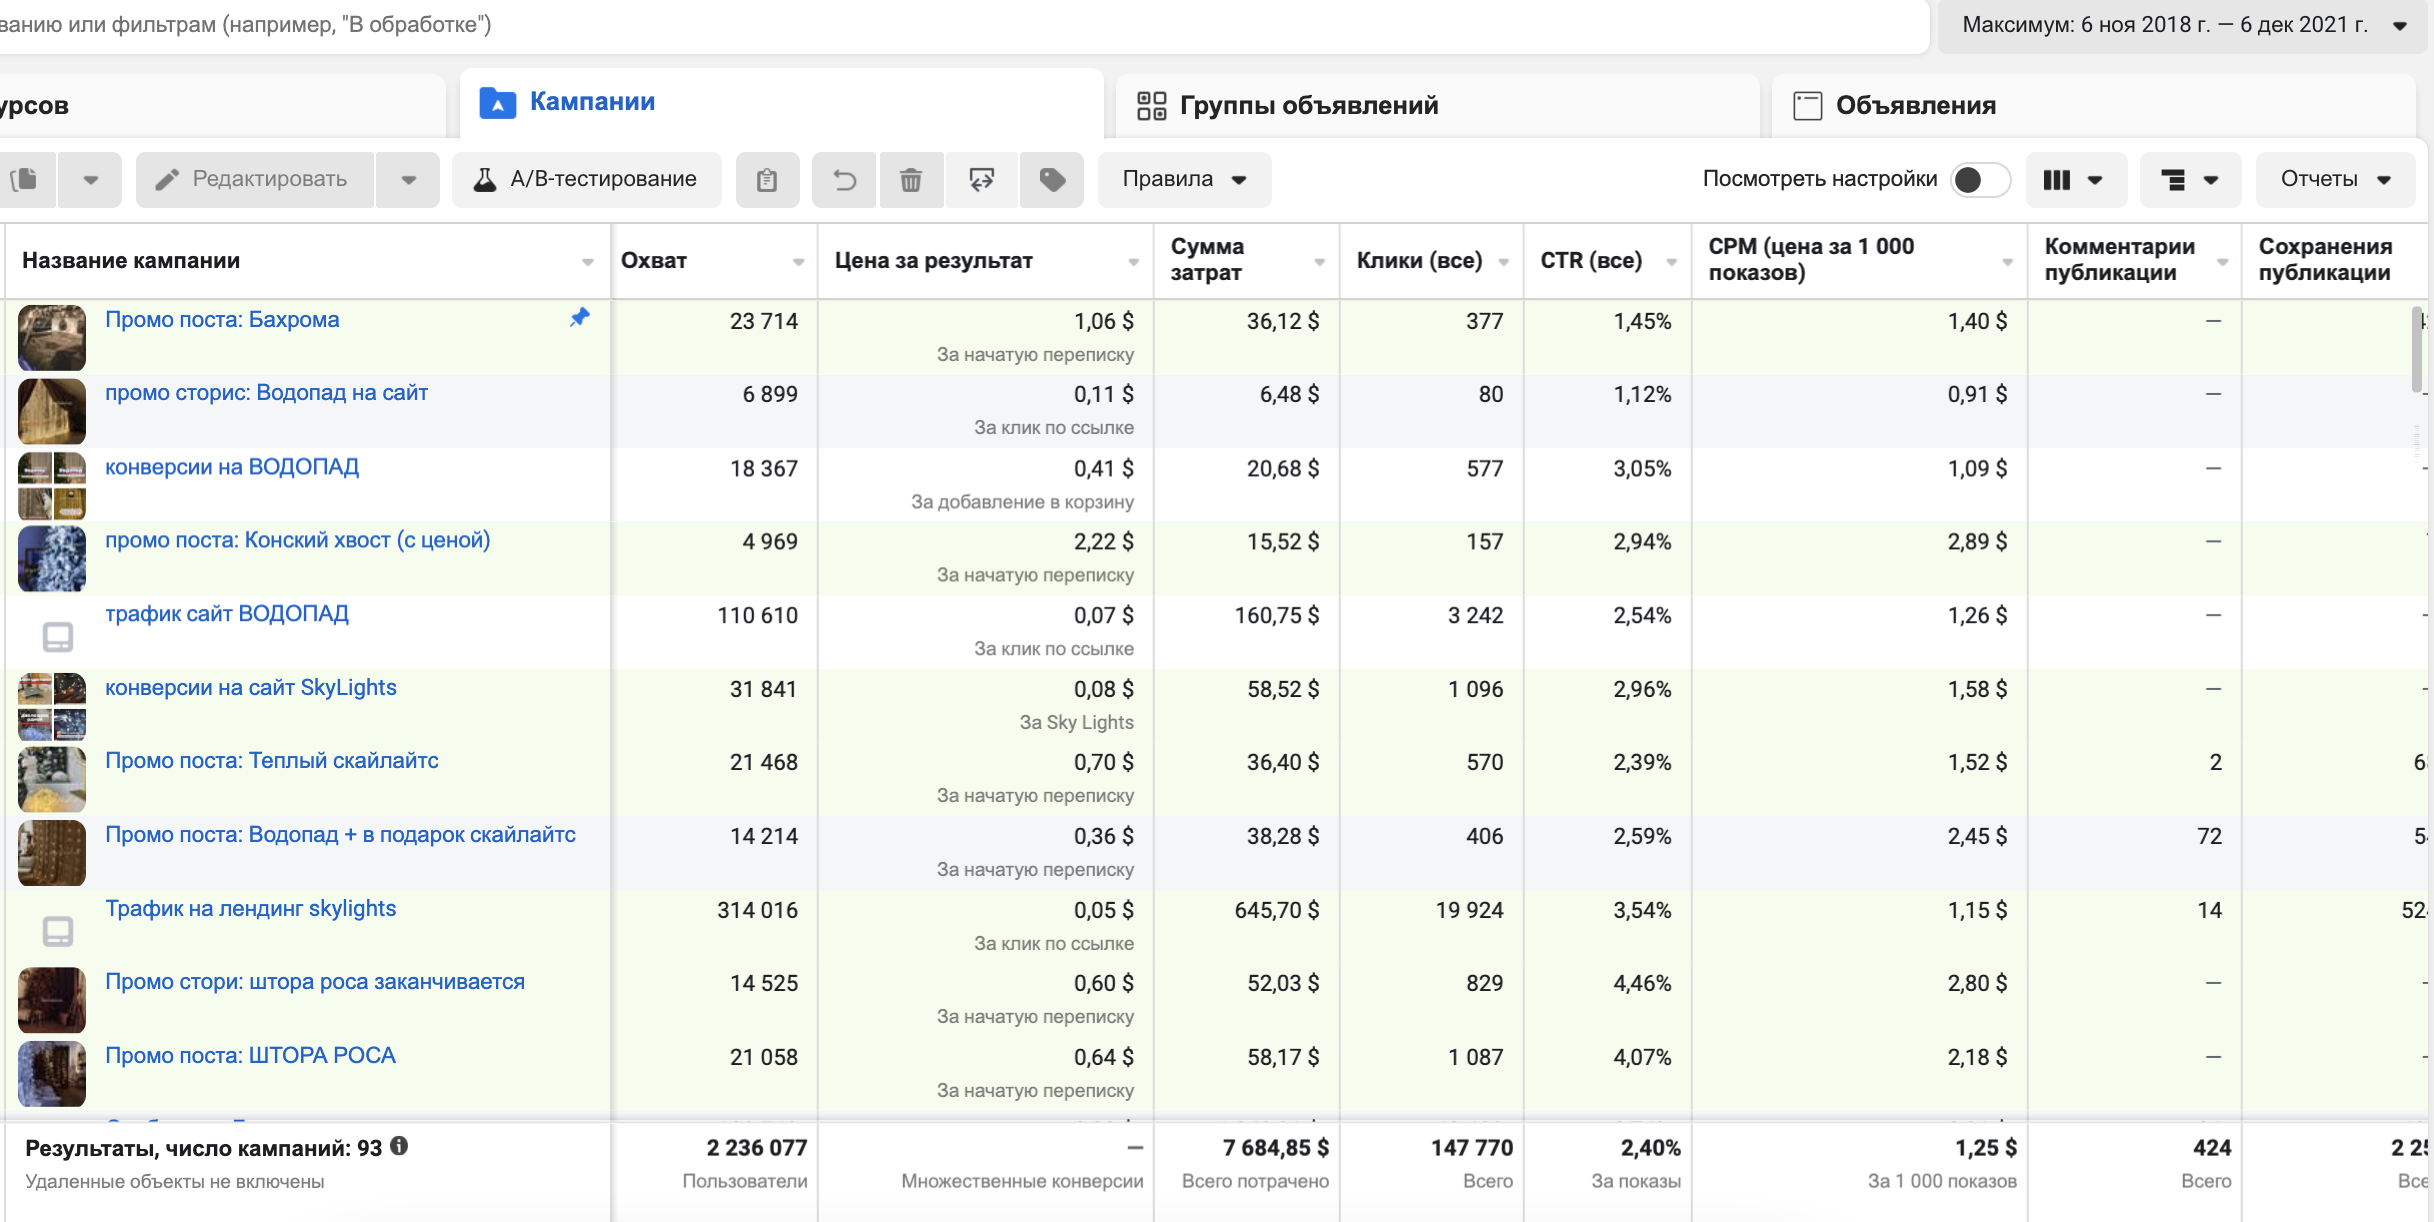Click thumbnail of Промо стори: штора роса заканчивается
This screenshot has height=1222, width=2434.
pos(52,1000)
